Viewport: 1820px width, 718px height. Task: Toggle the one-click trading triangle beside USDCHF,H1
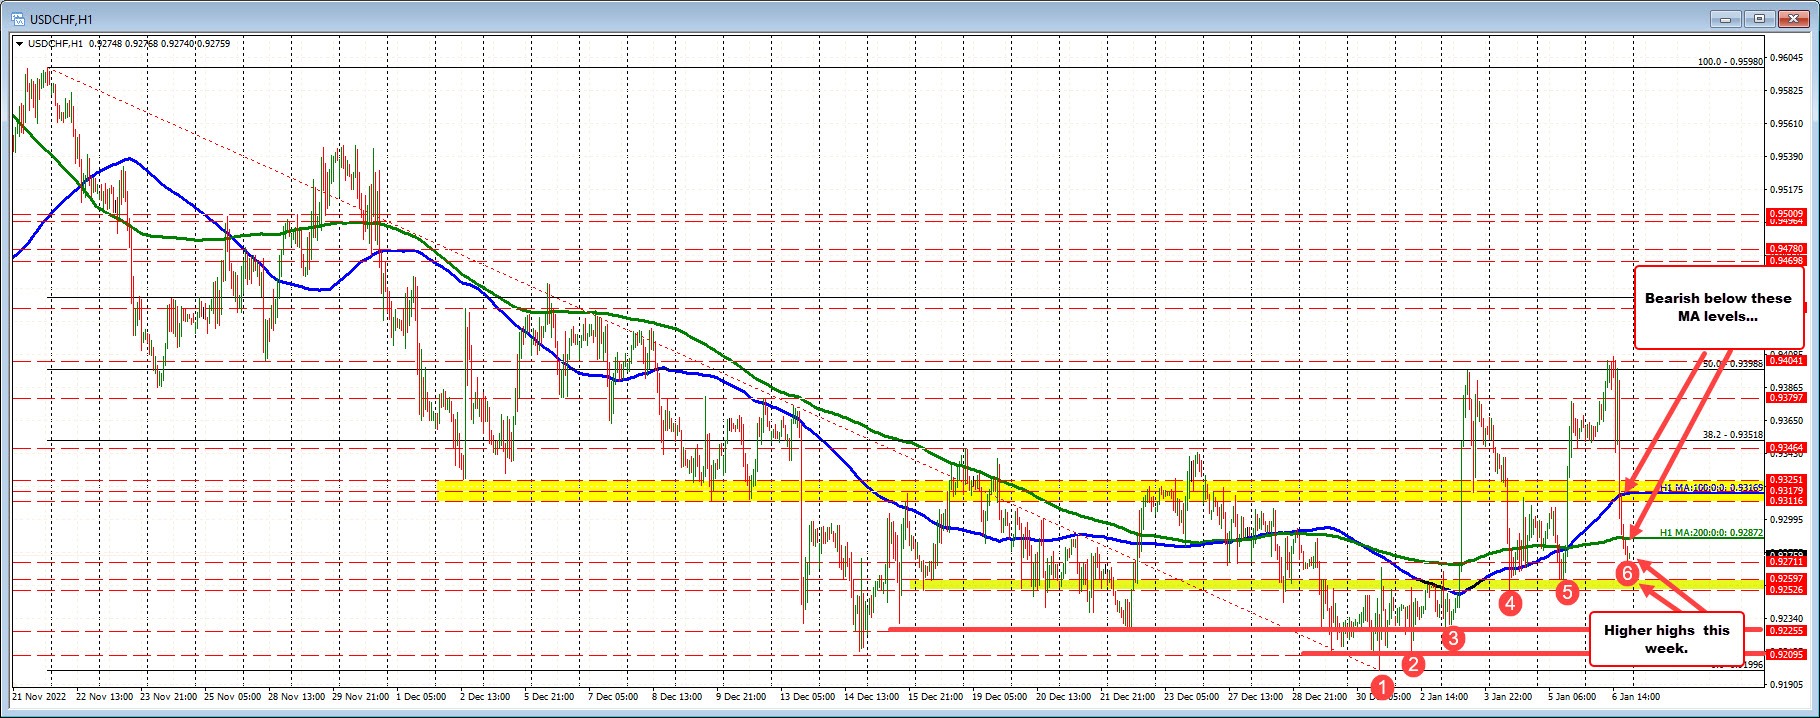[20, 43]
